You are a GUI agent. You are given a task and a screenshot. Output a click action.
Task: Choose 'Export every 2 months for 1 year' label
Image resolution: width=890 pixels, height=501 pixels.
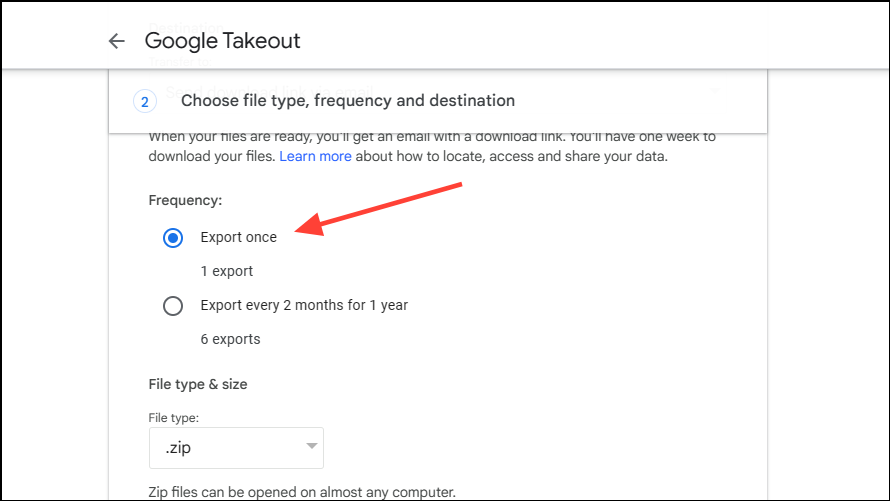[304, 305]
